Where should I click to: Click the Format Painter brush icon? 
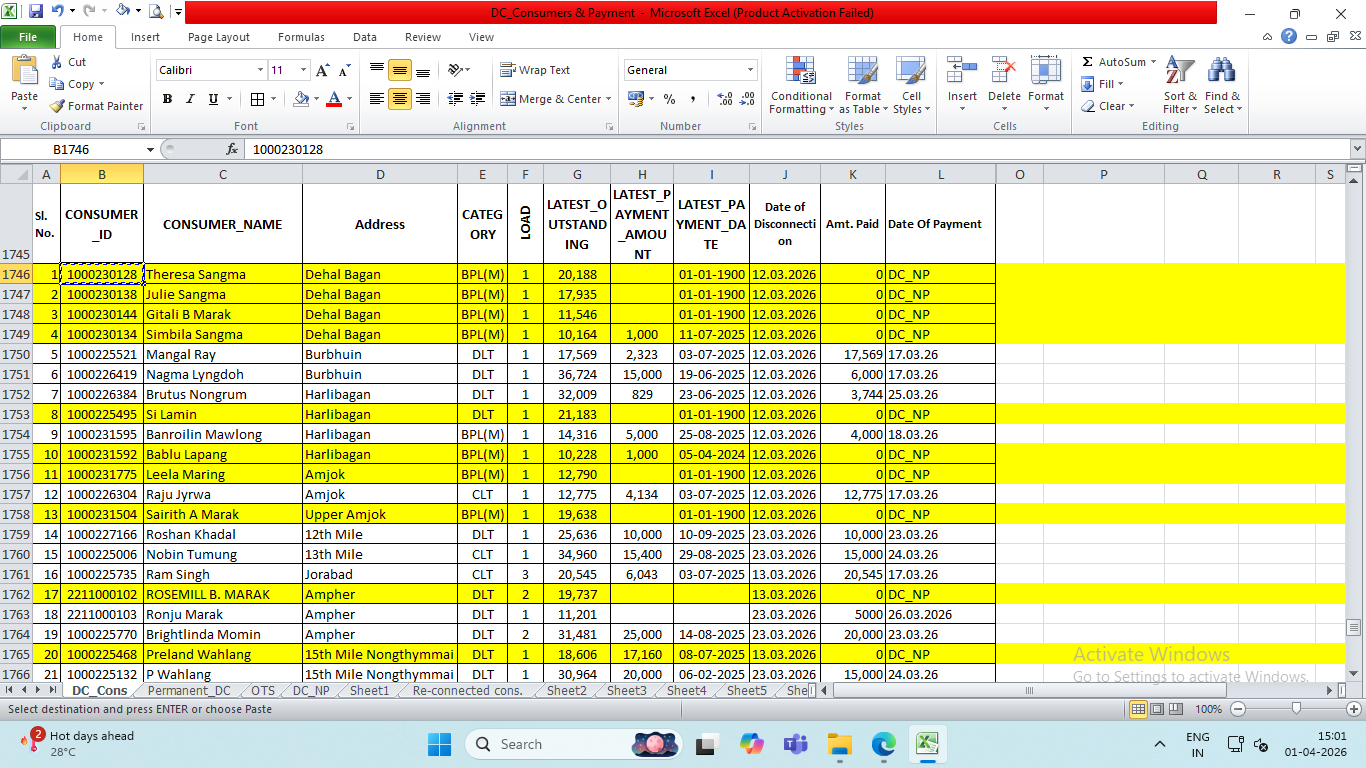[58, 106]
